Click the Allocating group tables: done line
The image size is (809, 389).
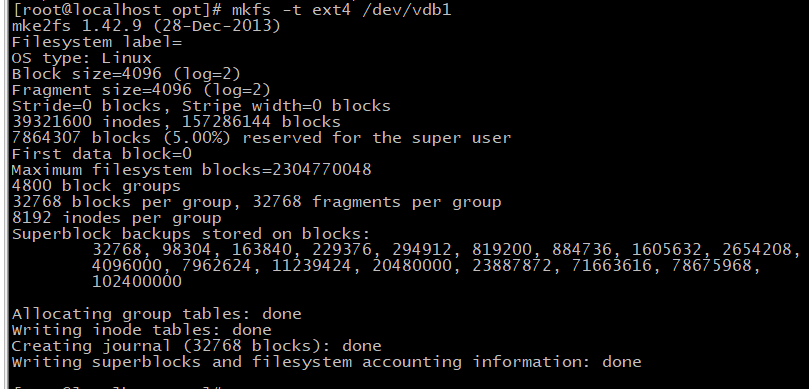click(x=156, y=313)
